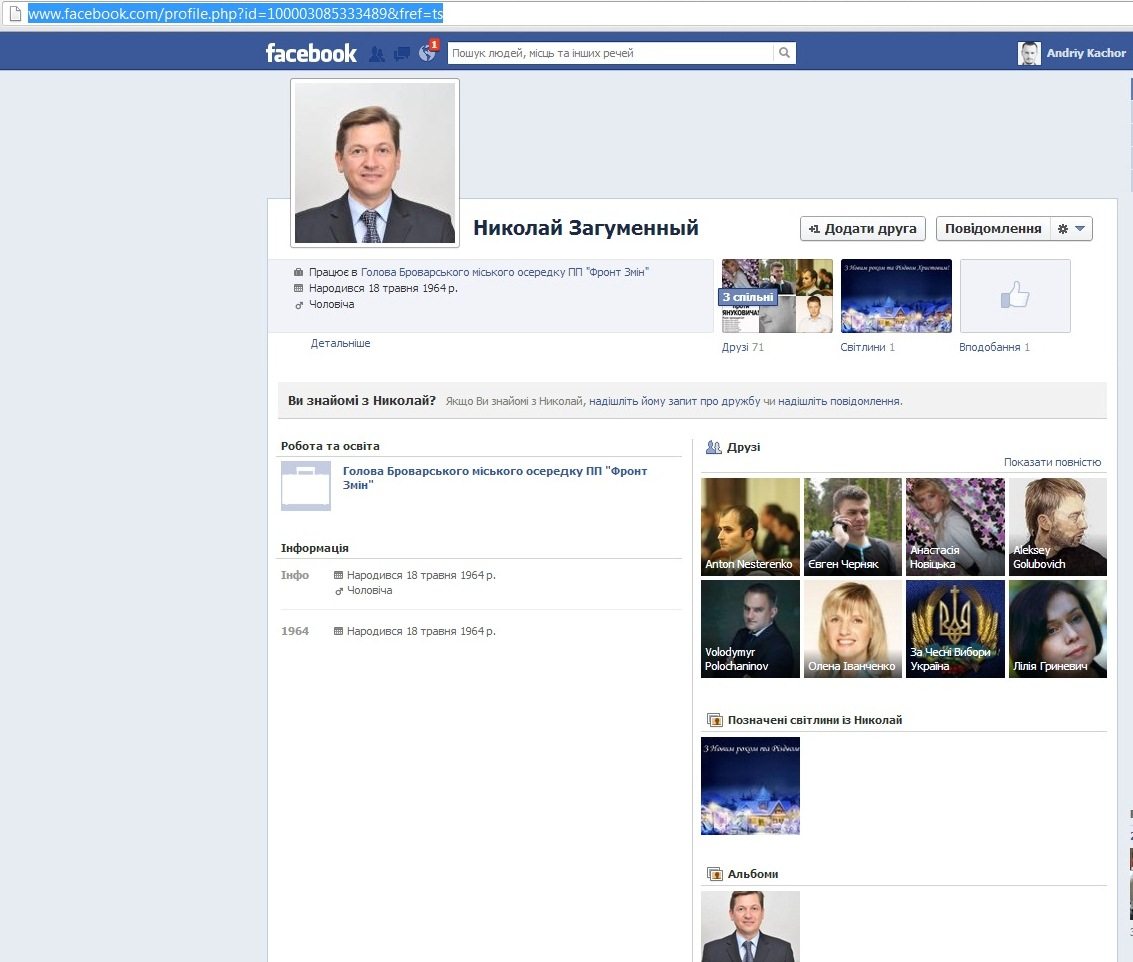The width and height of the screenshot is (1133, 962).
Task: Click the browser address bar URL
Action: tap(236, 13)
